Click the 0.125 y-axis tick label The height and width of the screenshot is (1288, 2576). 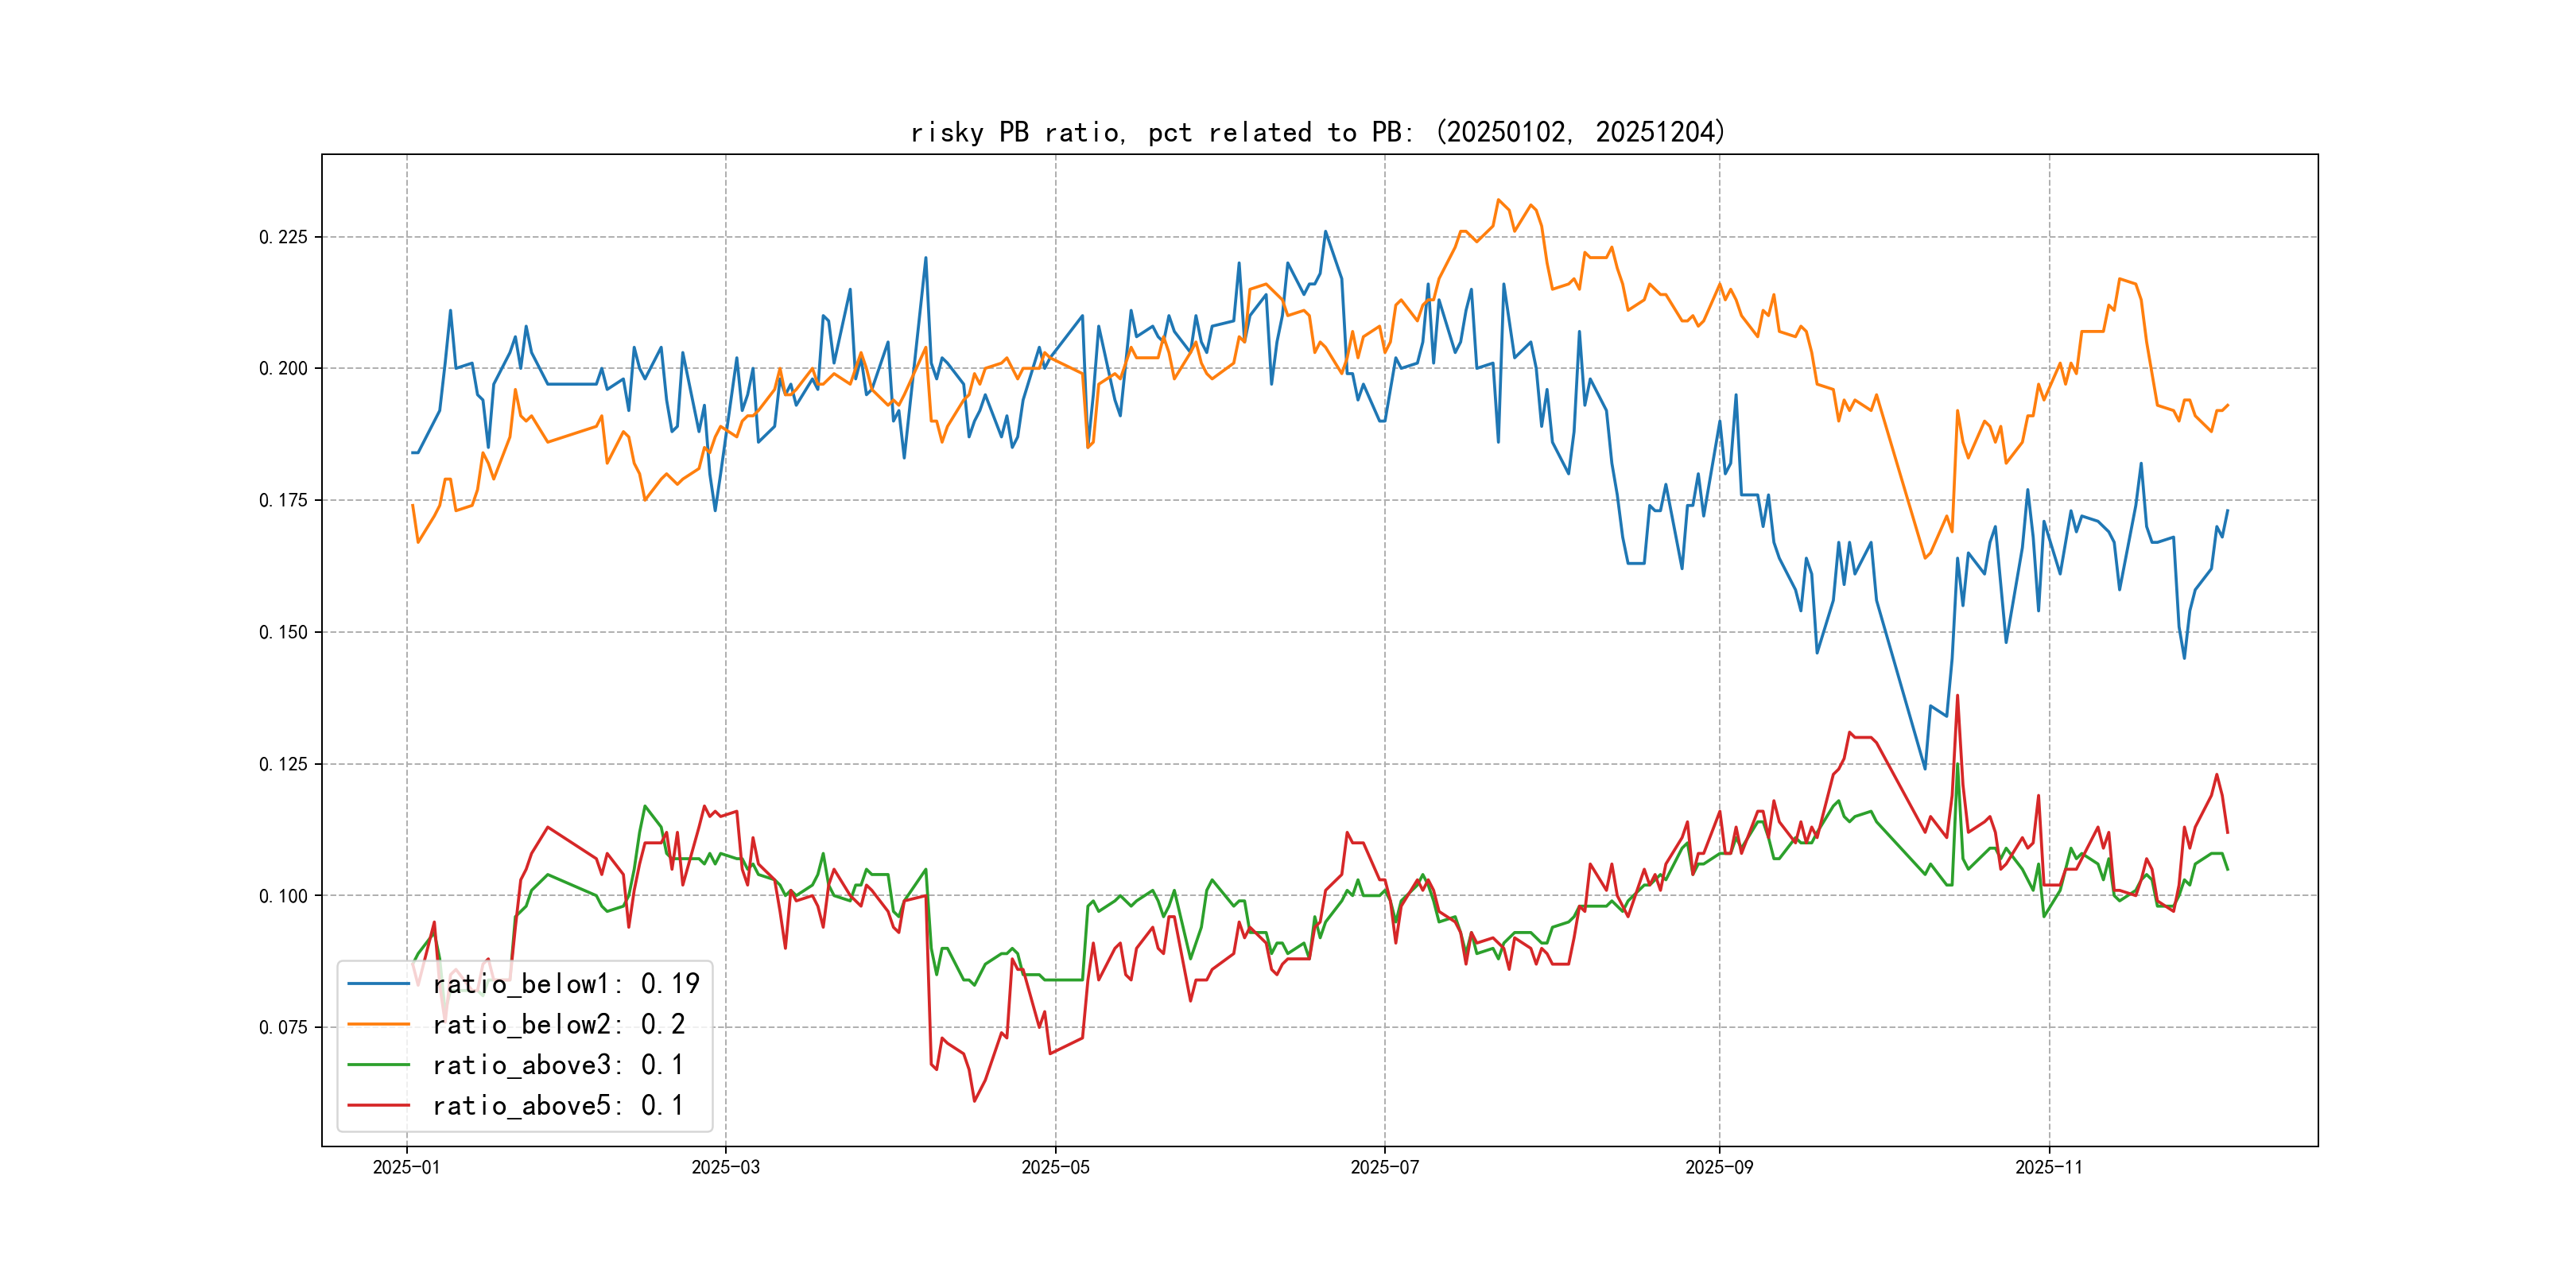(283, 764)
